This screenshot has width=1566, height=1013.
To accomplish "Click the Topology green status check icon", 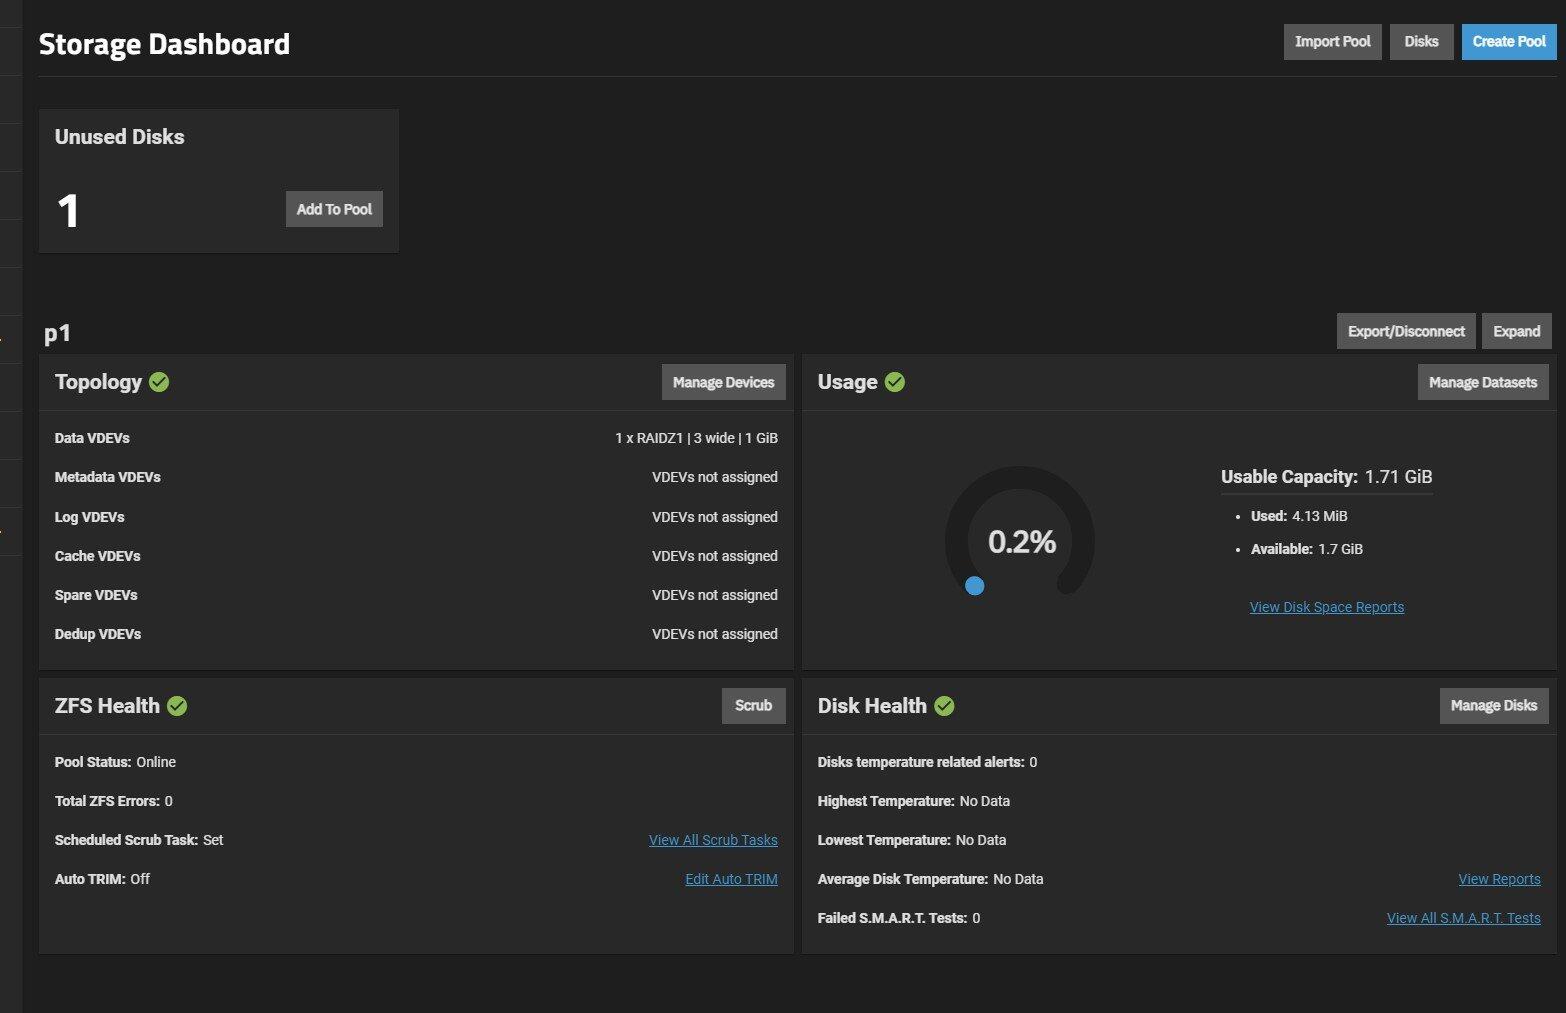I will (159, 382).
